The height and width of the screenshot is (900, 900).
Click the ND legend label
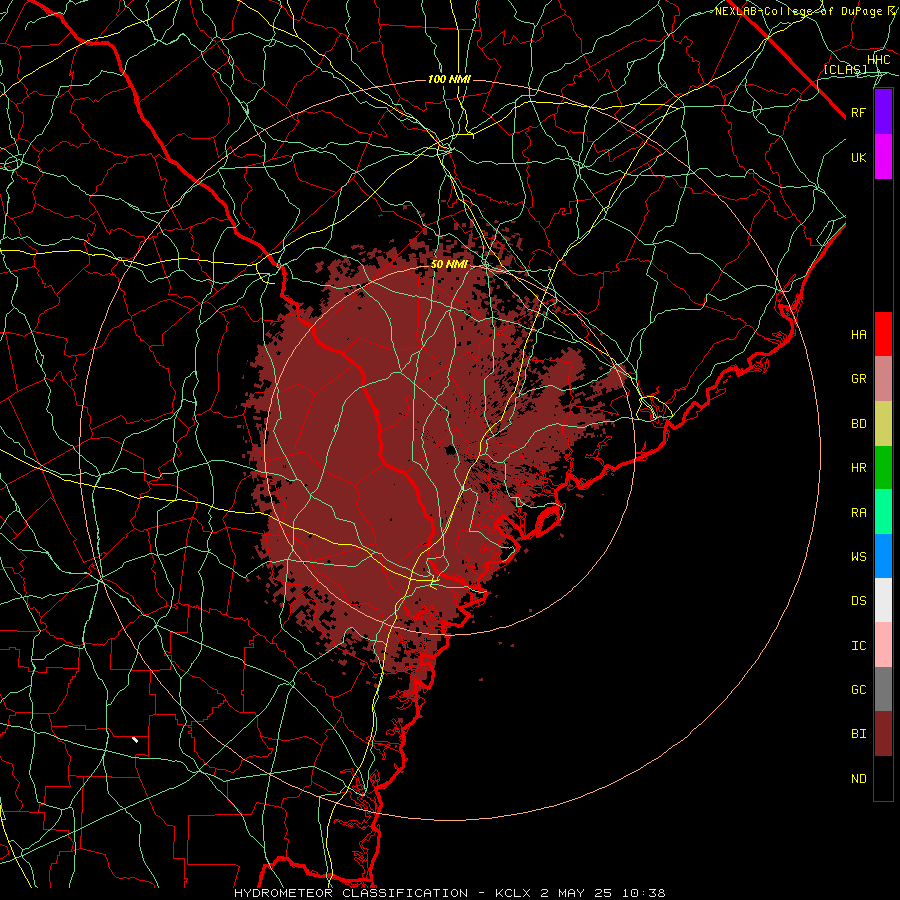pyautogui.click(x=858, y=779)
